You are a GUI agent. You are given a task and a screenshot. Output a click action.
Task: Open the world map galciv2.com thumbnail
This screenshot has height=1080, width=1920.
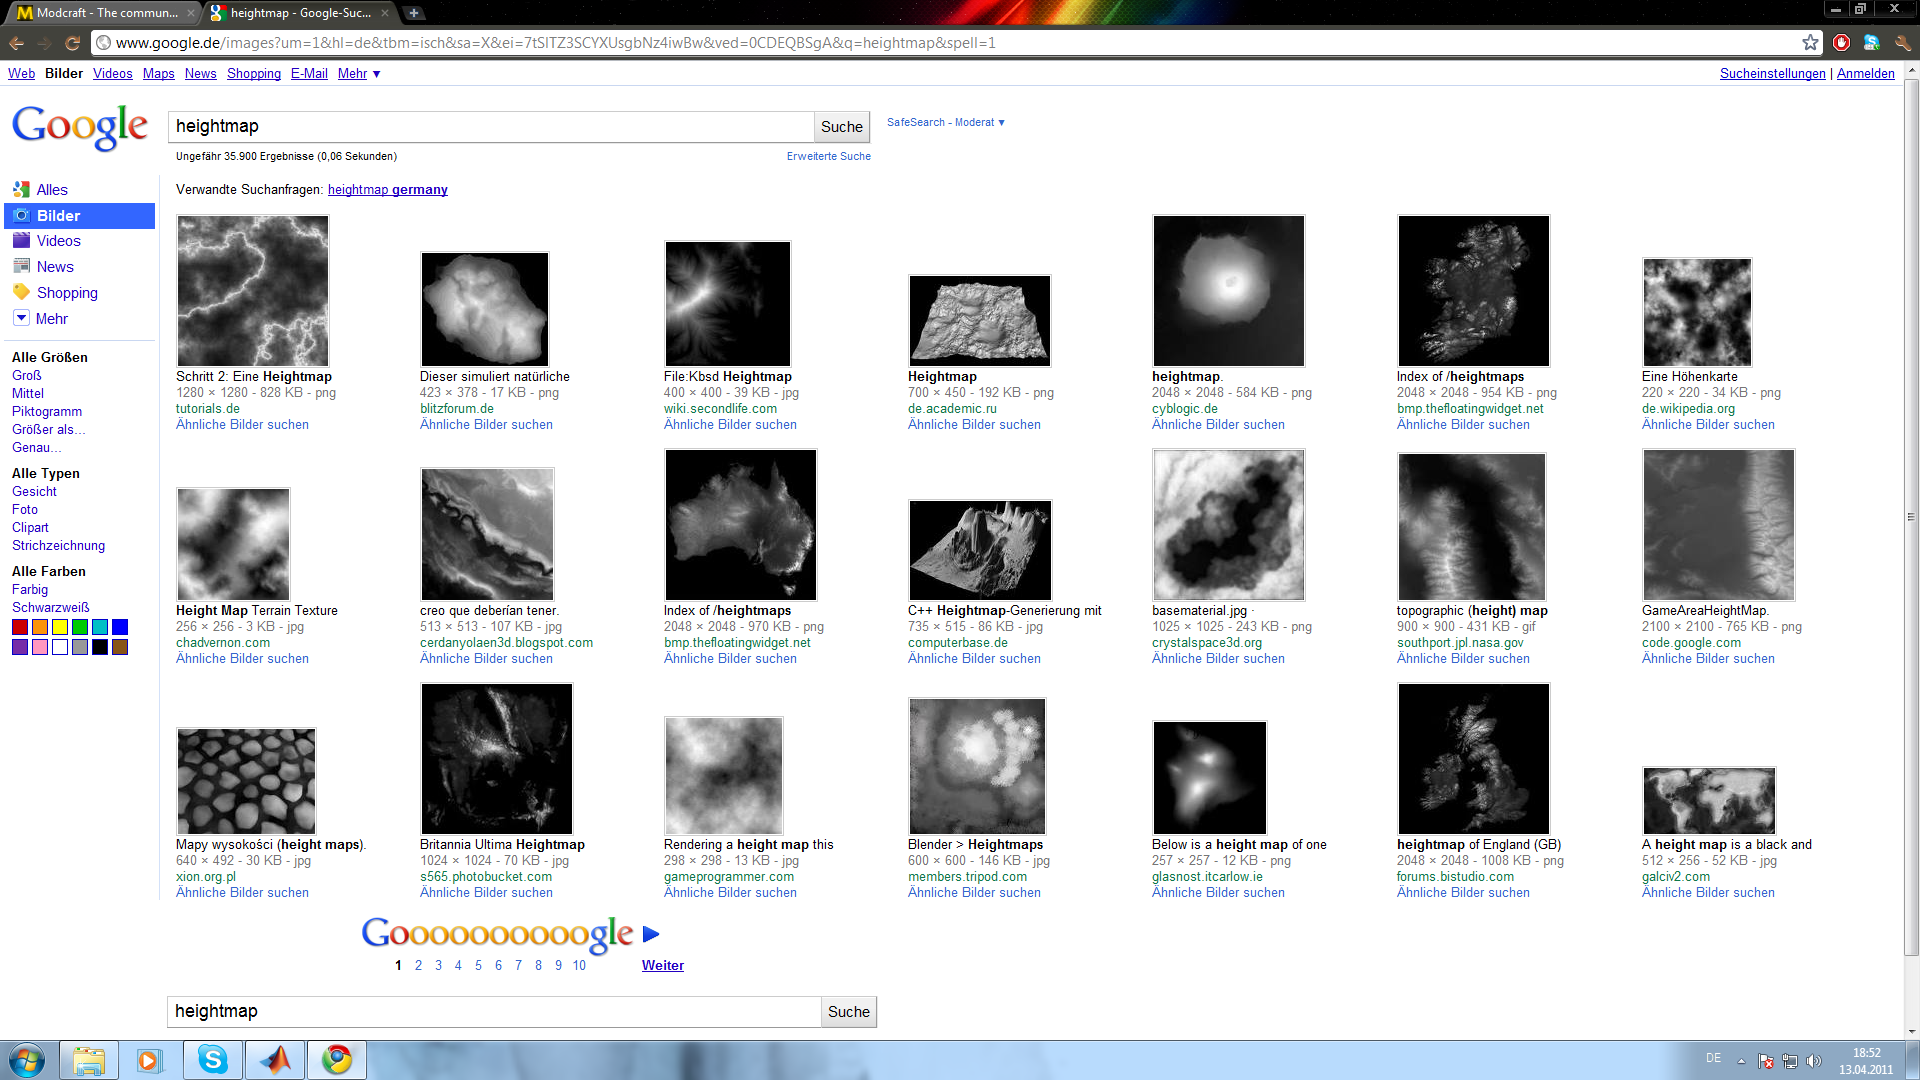[1709, 801]
